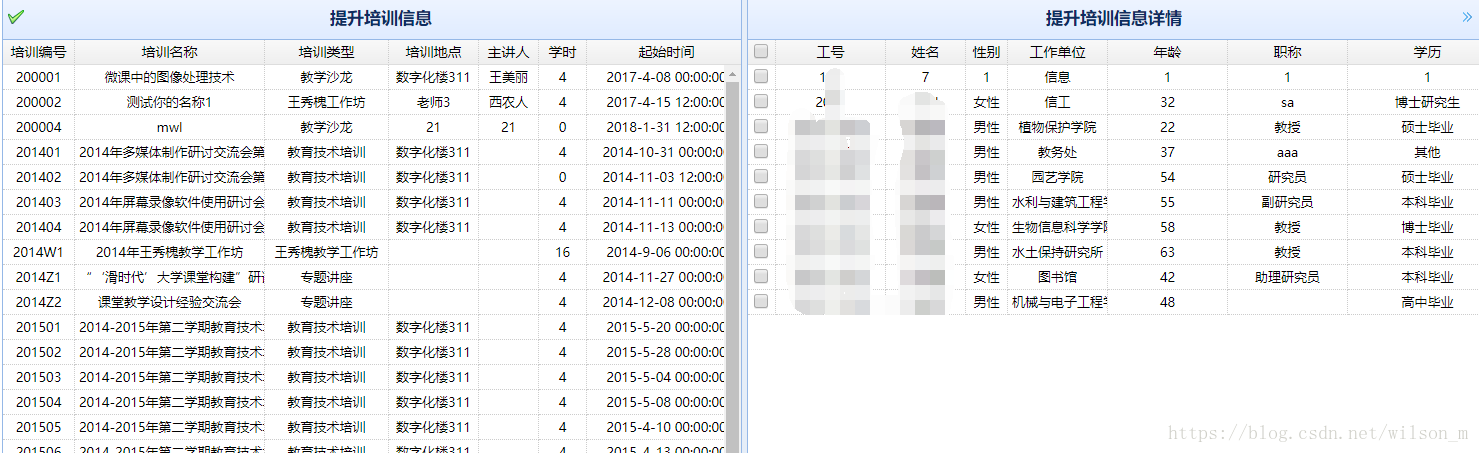This screenshot has height=453, width=1479.
Task: Sort by 培训地点 column header
Action: (433, 52)
